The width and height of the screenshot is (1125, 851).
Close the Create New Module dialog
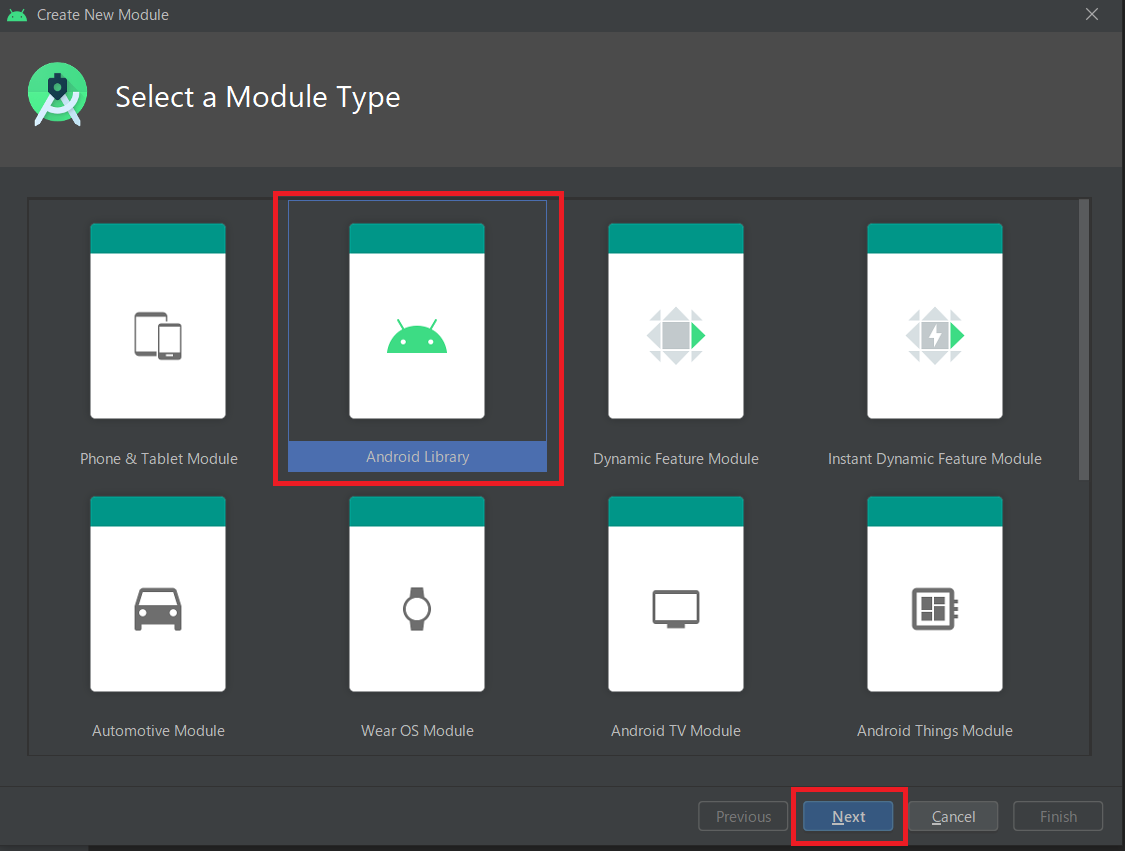point(1092,14)
